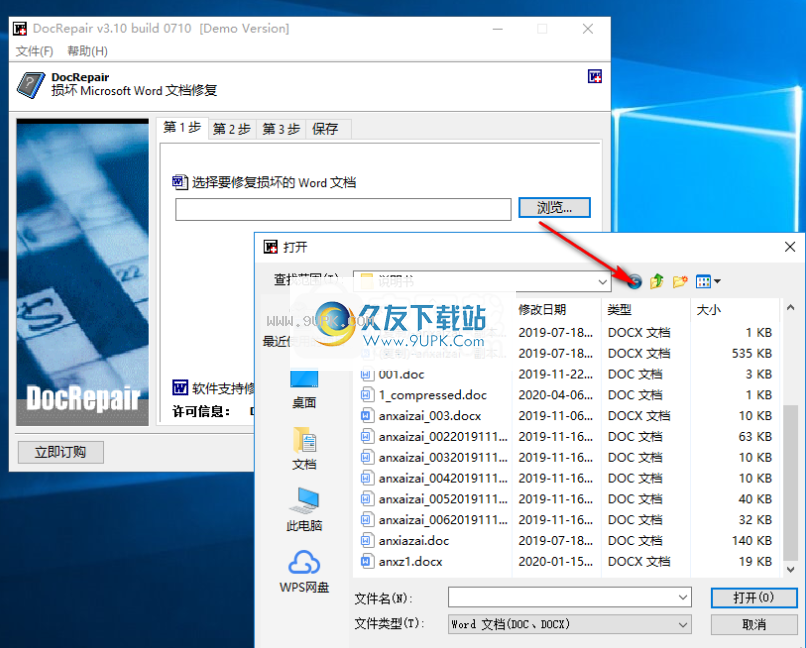
Task: Select file anxaizai_0052019111...
Action: point(443,499)
